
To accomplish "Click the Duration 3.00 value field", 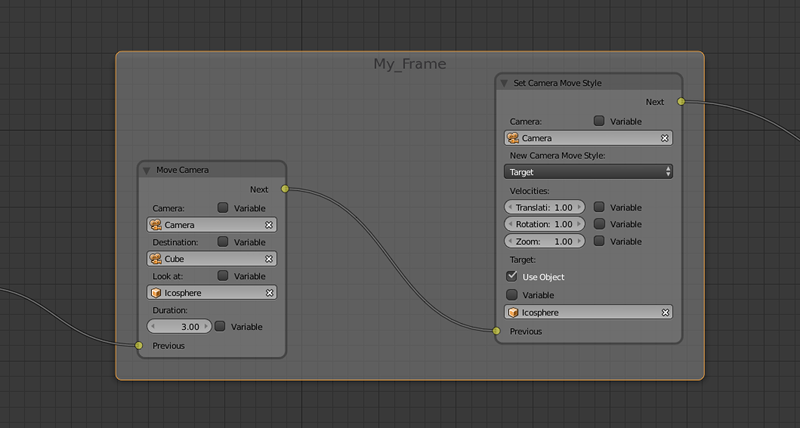I will click(x=180, y=327).
